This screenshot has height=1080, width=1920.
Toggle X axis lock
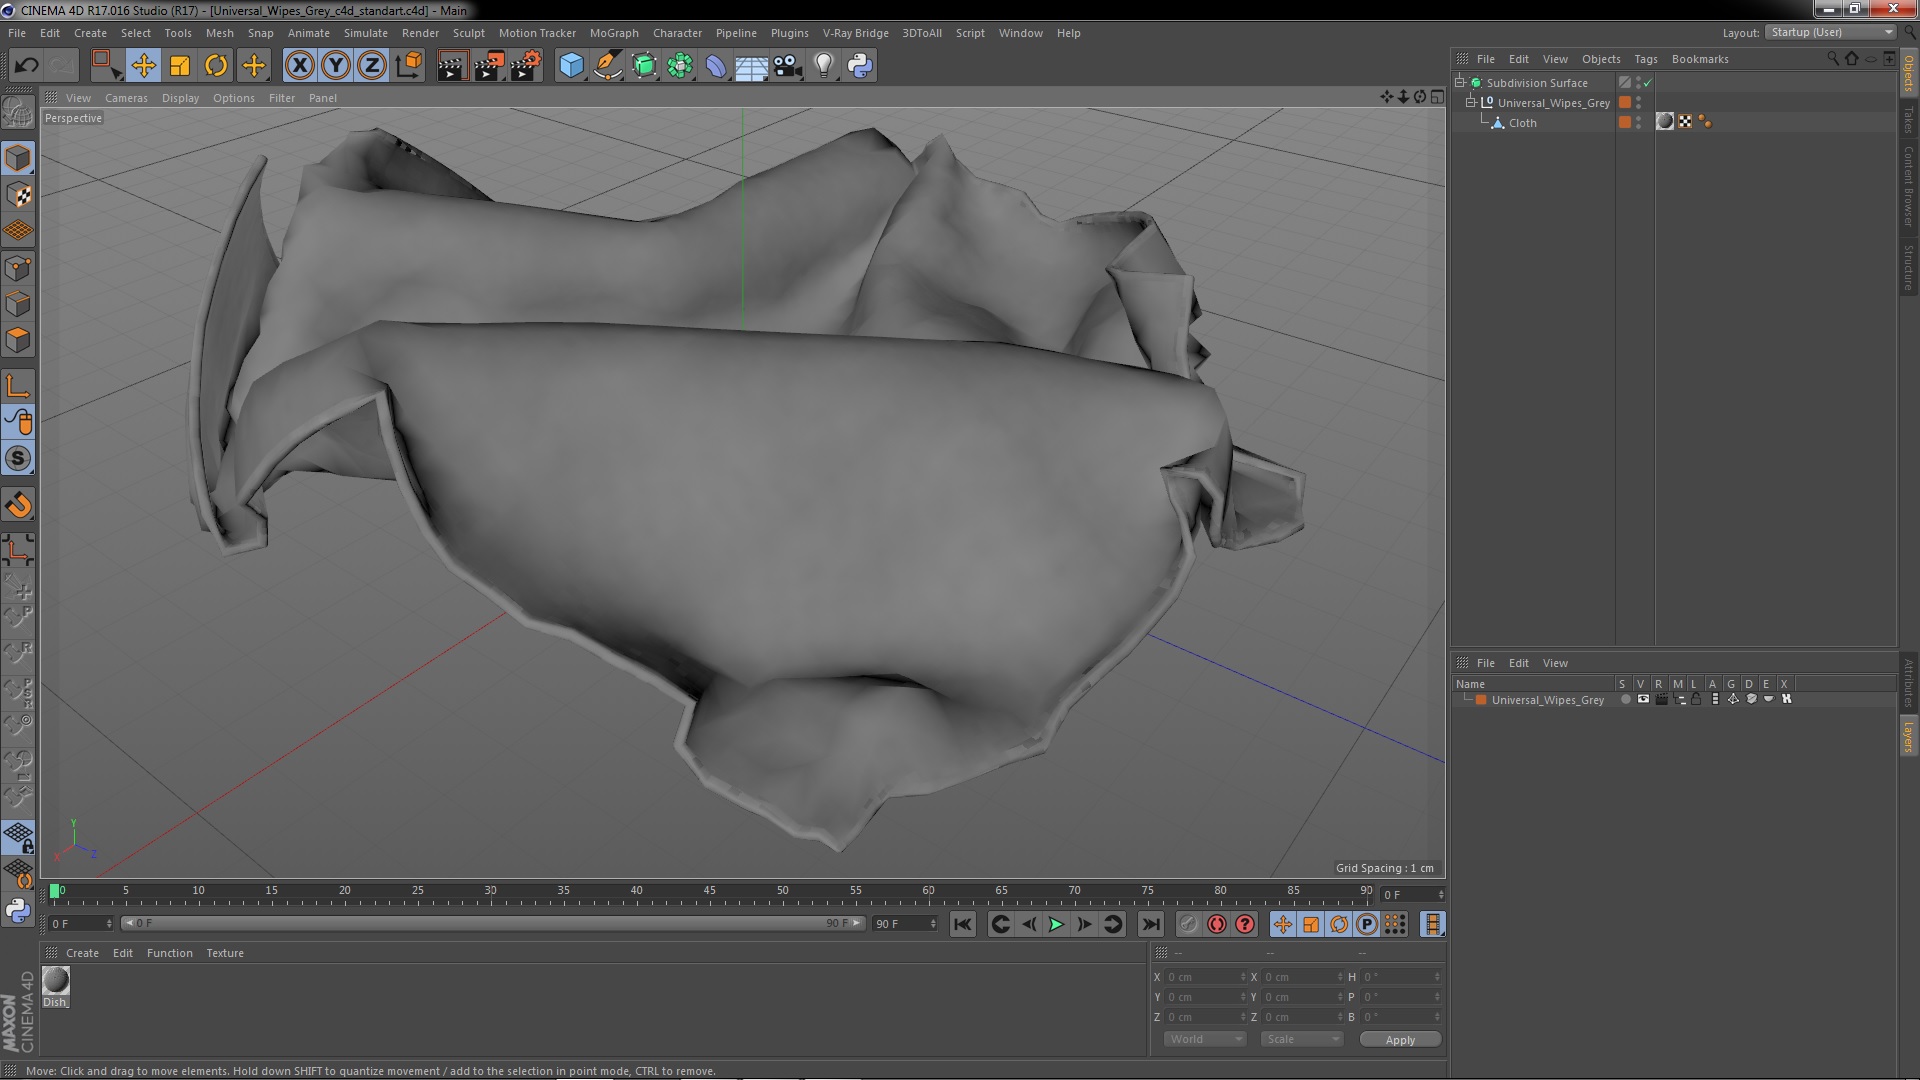click(x=299, y=66)
